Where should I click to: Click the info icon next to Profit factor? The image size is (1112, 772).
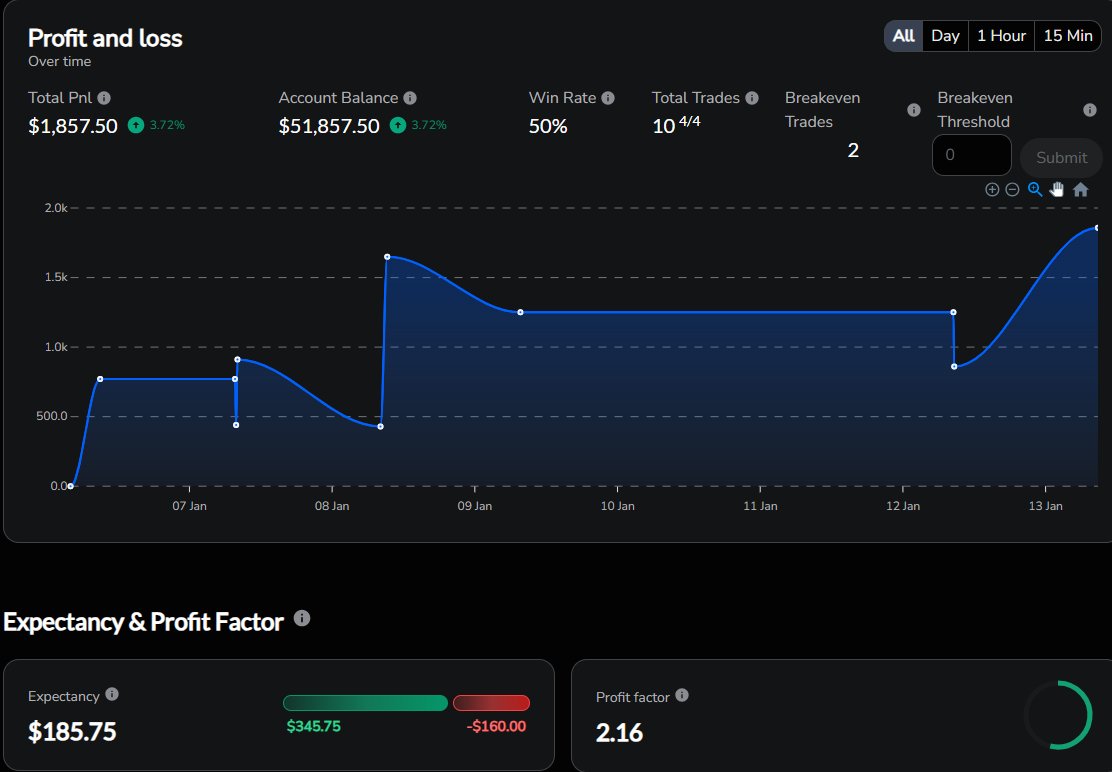[682, 695]
